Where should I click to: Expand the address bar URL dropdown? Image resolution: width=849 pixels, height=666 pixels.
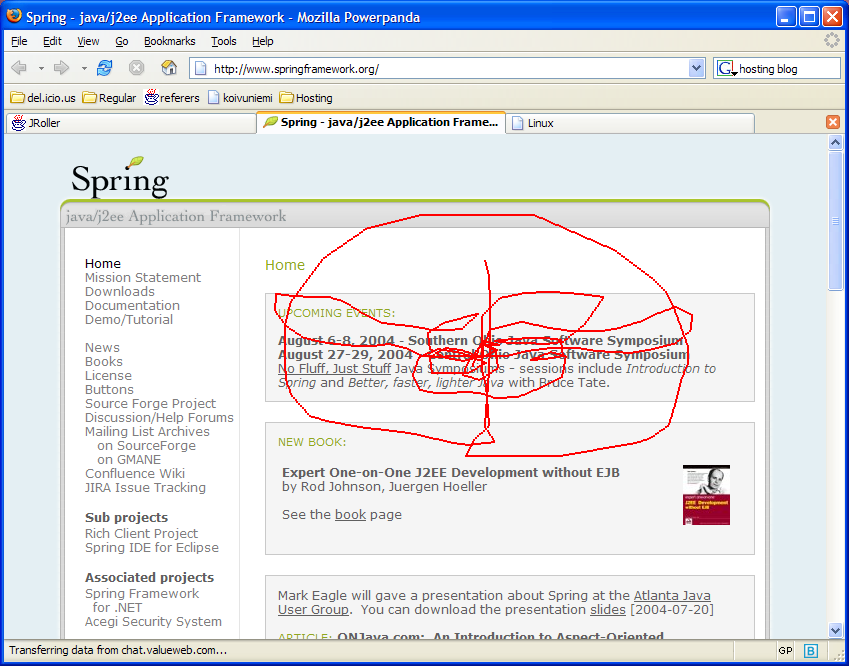[x=696, y=68]
